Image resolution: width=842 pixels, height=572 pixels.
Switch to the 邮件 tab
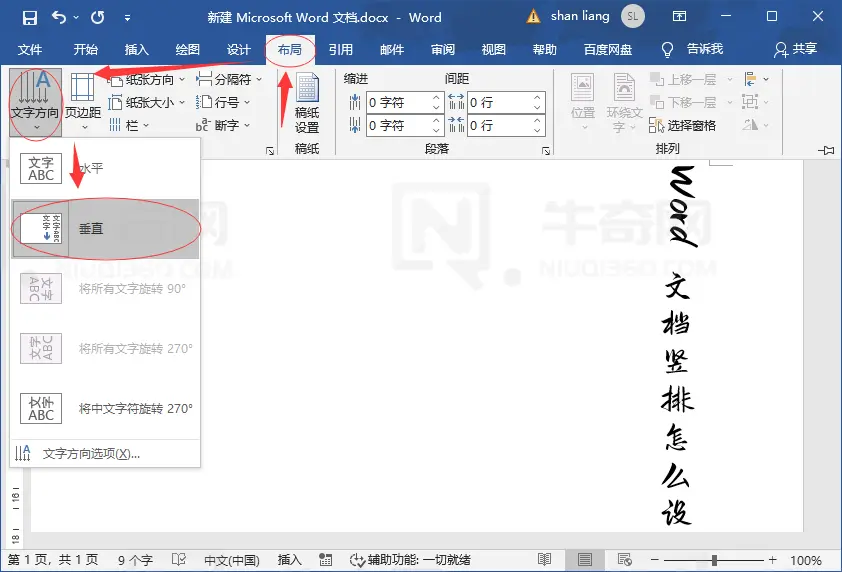pos(392,50)
